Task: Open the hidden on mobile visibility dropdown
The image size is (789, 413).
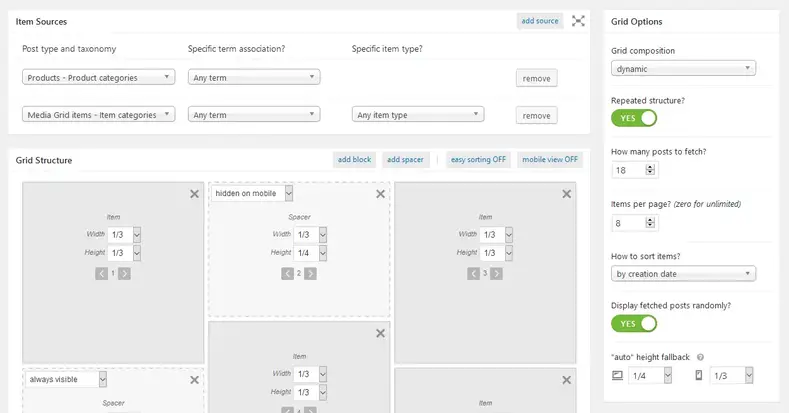Action: click(252, 193)
